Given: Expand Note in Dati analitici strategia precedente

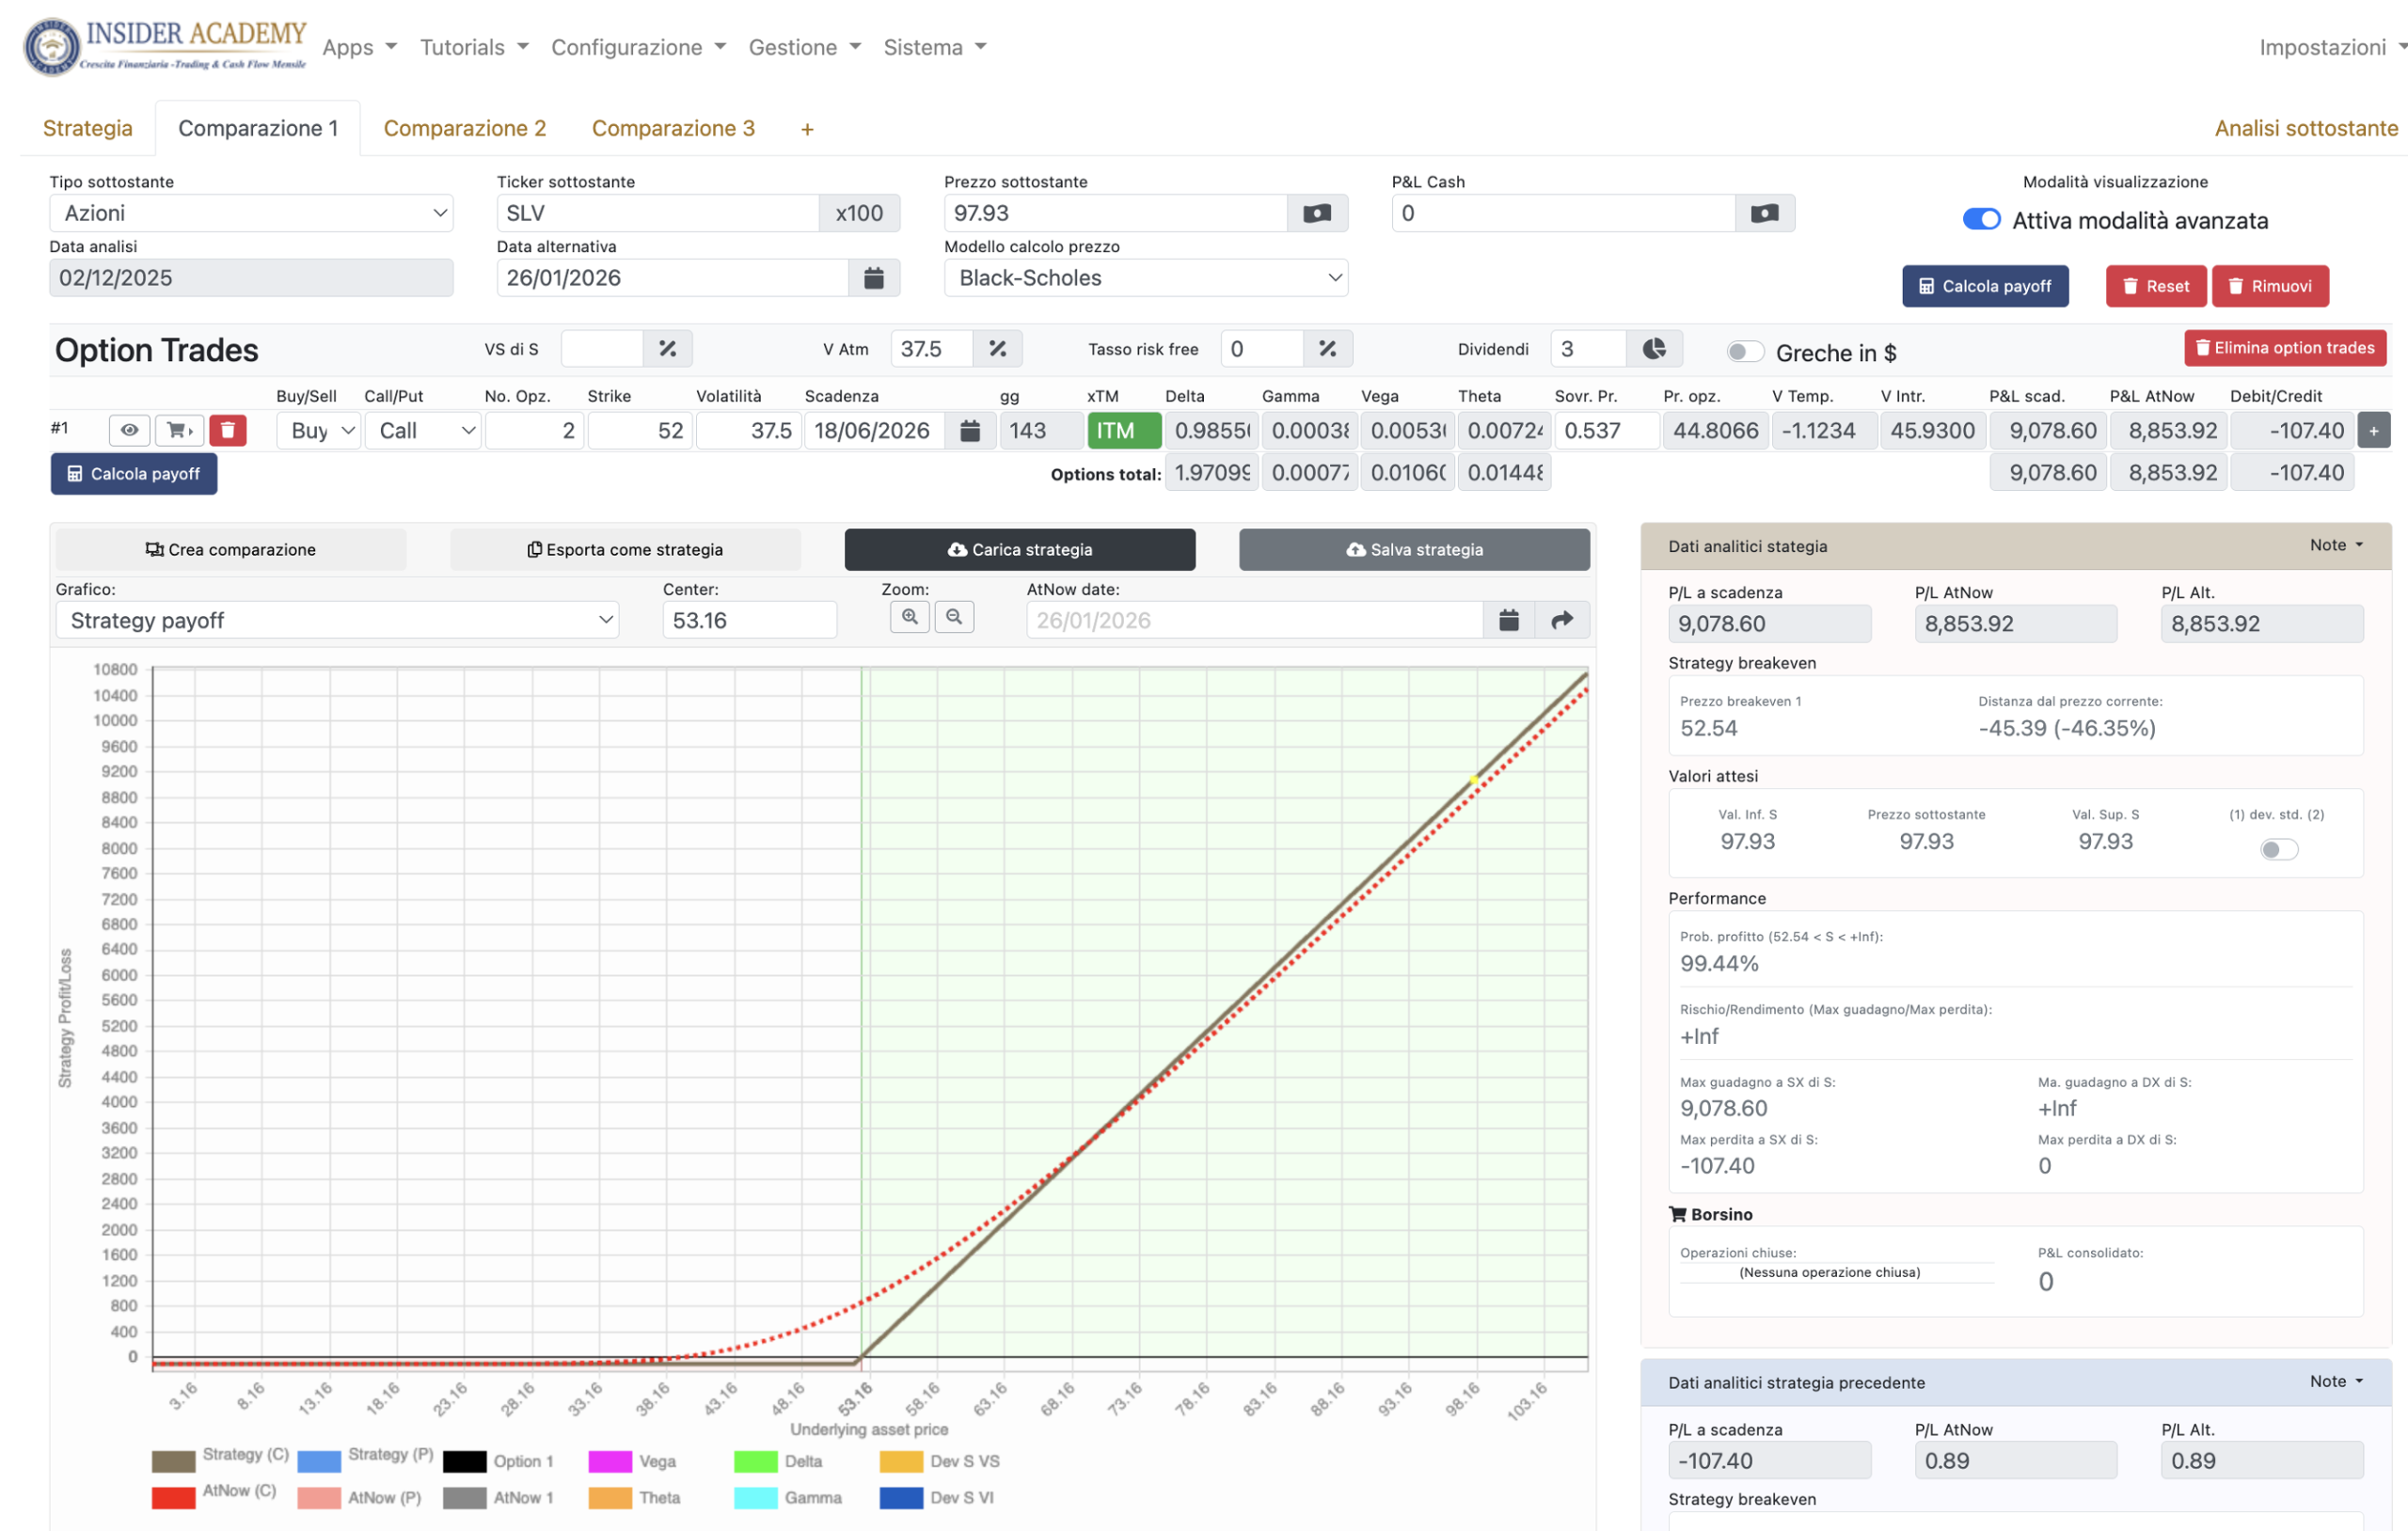Looking at the screenshot, I should tap(2336, 1381).
